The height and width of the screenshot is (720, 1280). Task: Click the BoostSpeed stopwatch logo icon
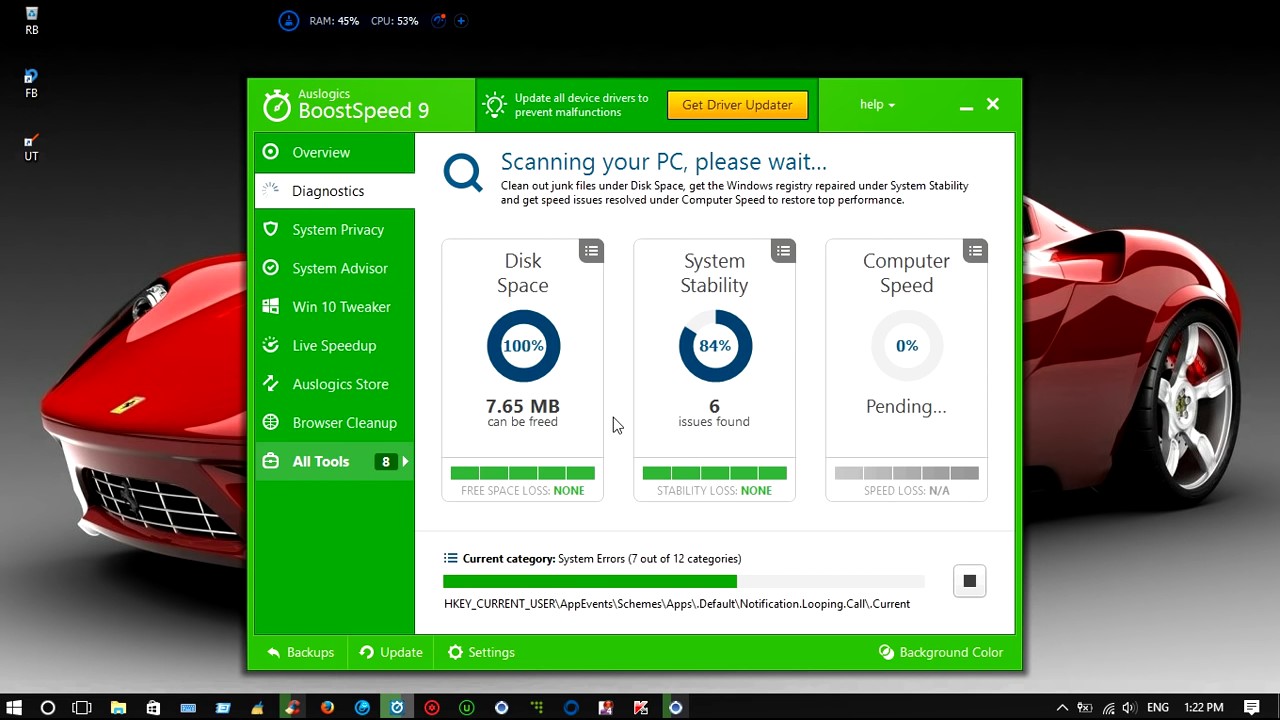pos(277,105)
